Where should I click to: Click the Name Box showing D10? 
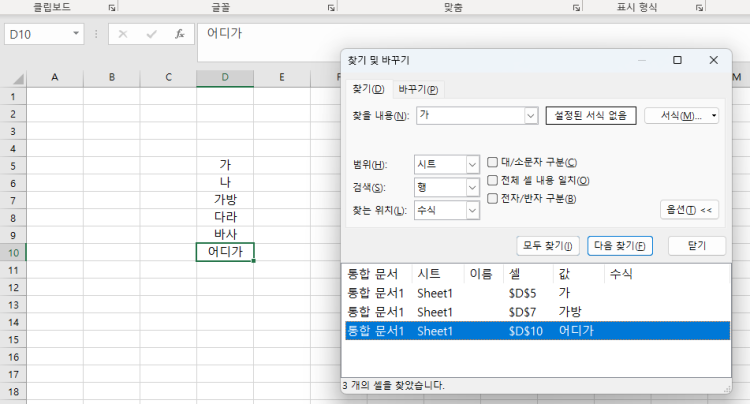[38, 34]
